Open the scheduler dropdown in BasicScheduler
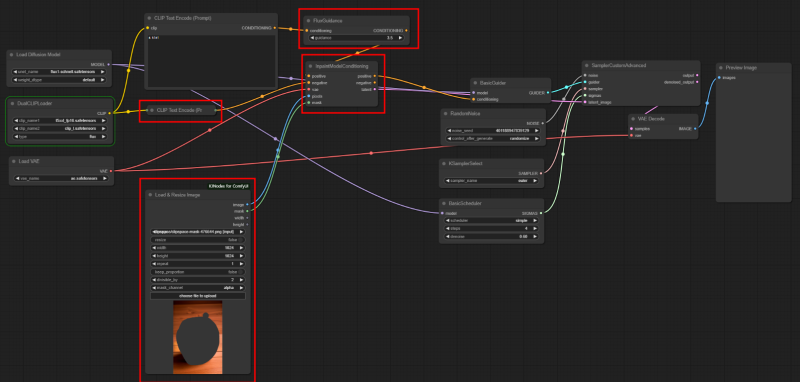 click(492, 220)
